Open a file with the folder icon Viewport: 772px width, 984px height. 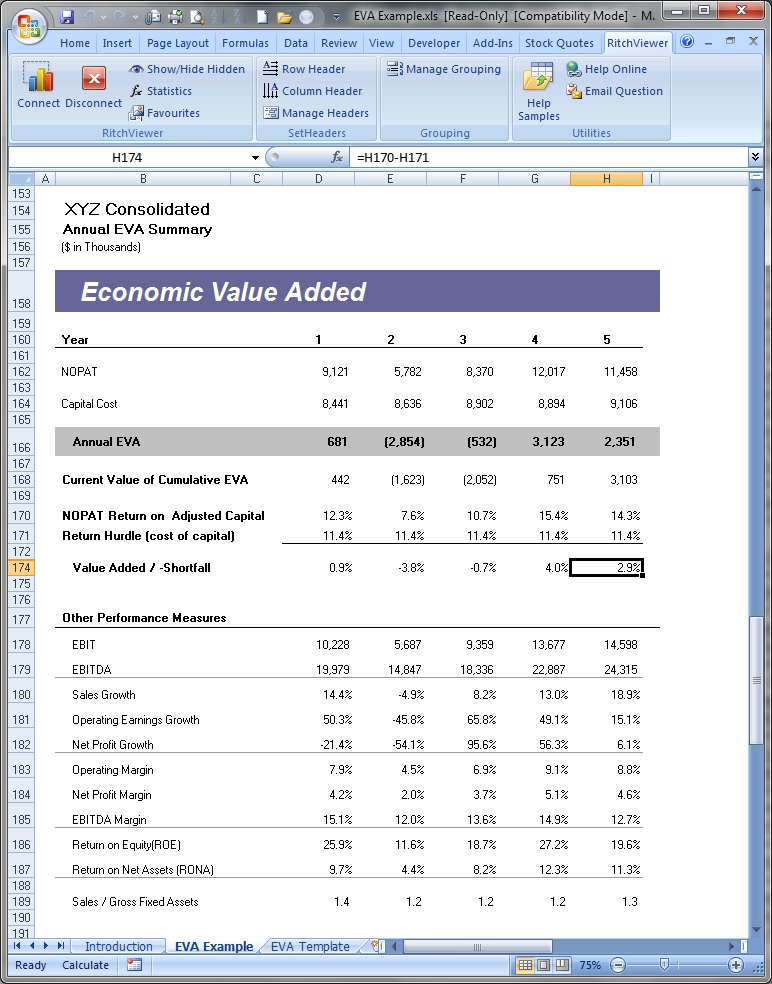tap(284, 17)
